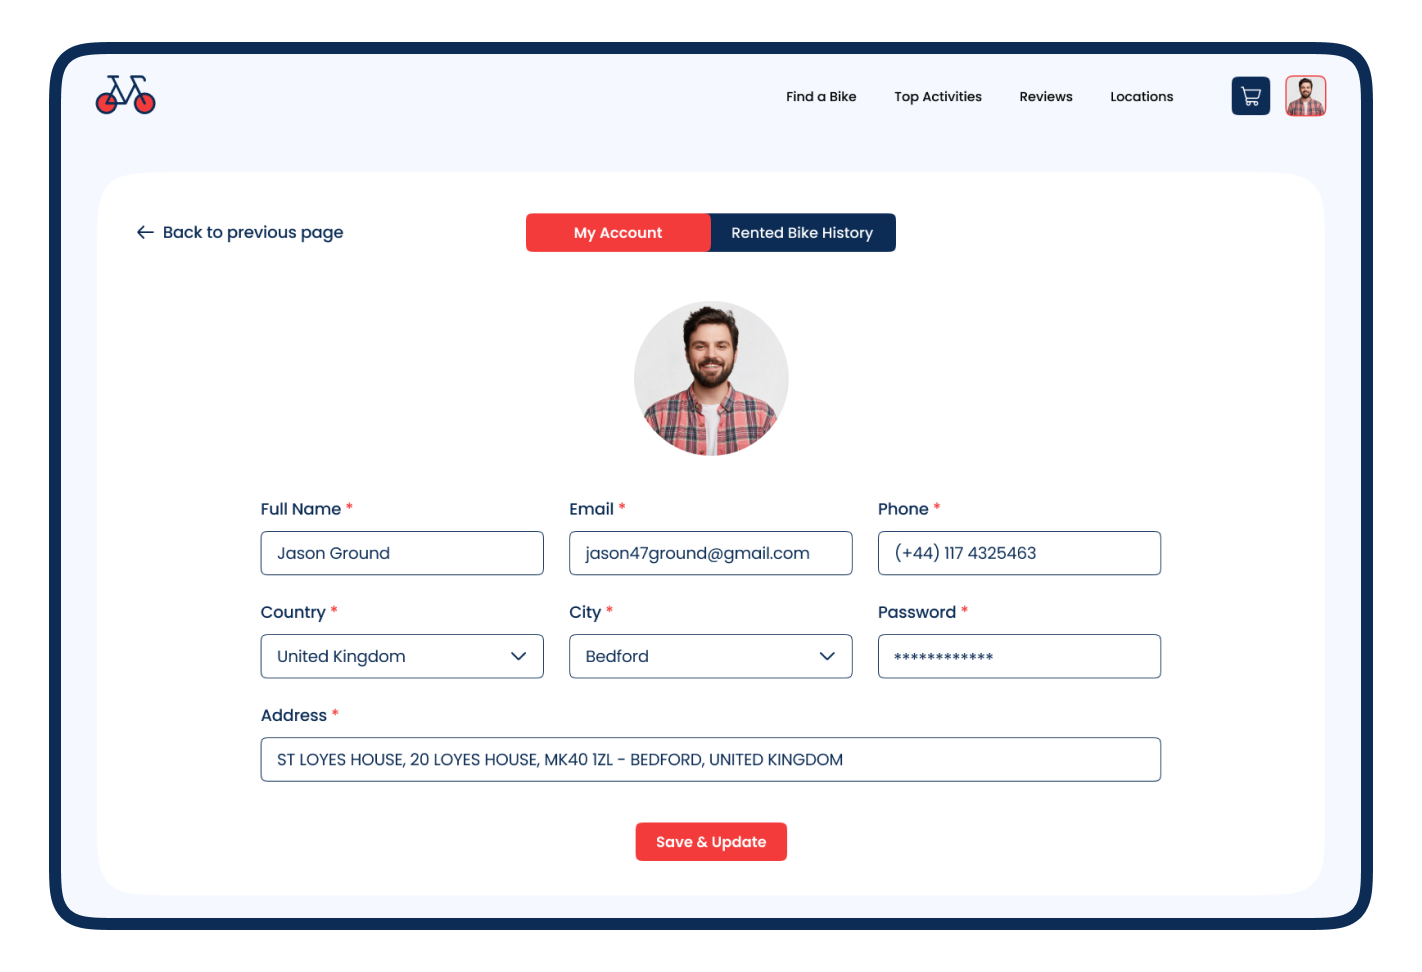Go to Top Activities

938,97
